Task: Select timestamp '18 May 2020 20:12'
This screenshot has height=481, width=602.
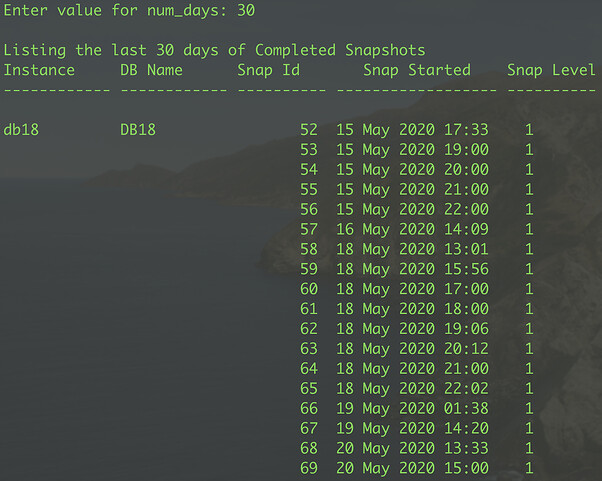Action: (412, 349)
